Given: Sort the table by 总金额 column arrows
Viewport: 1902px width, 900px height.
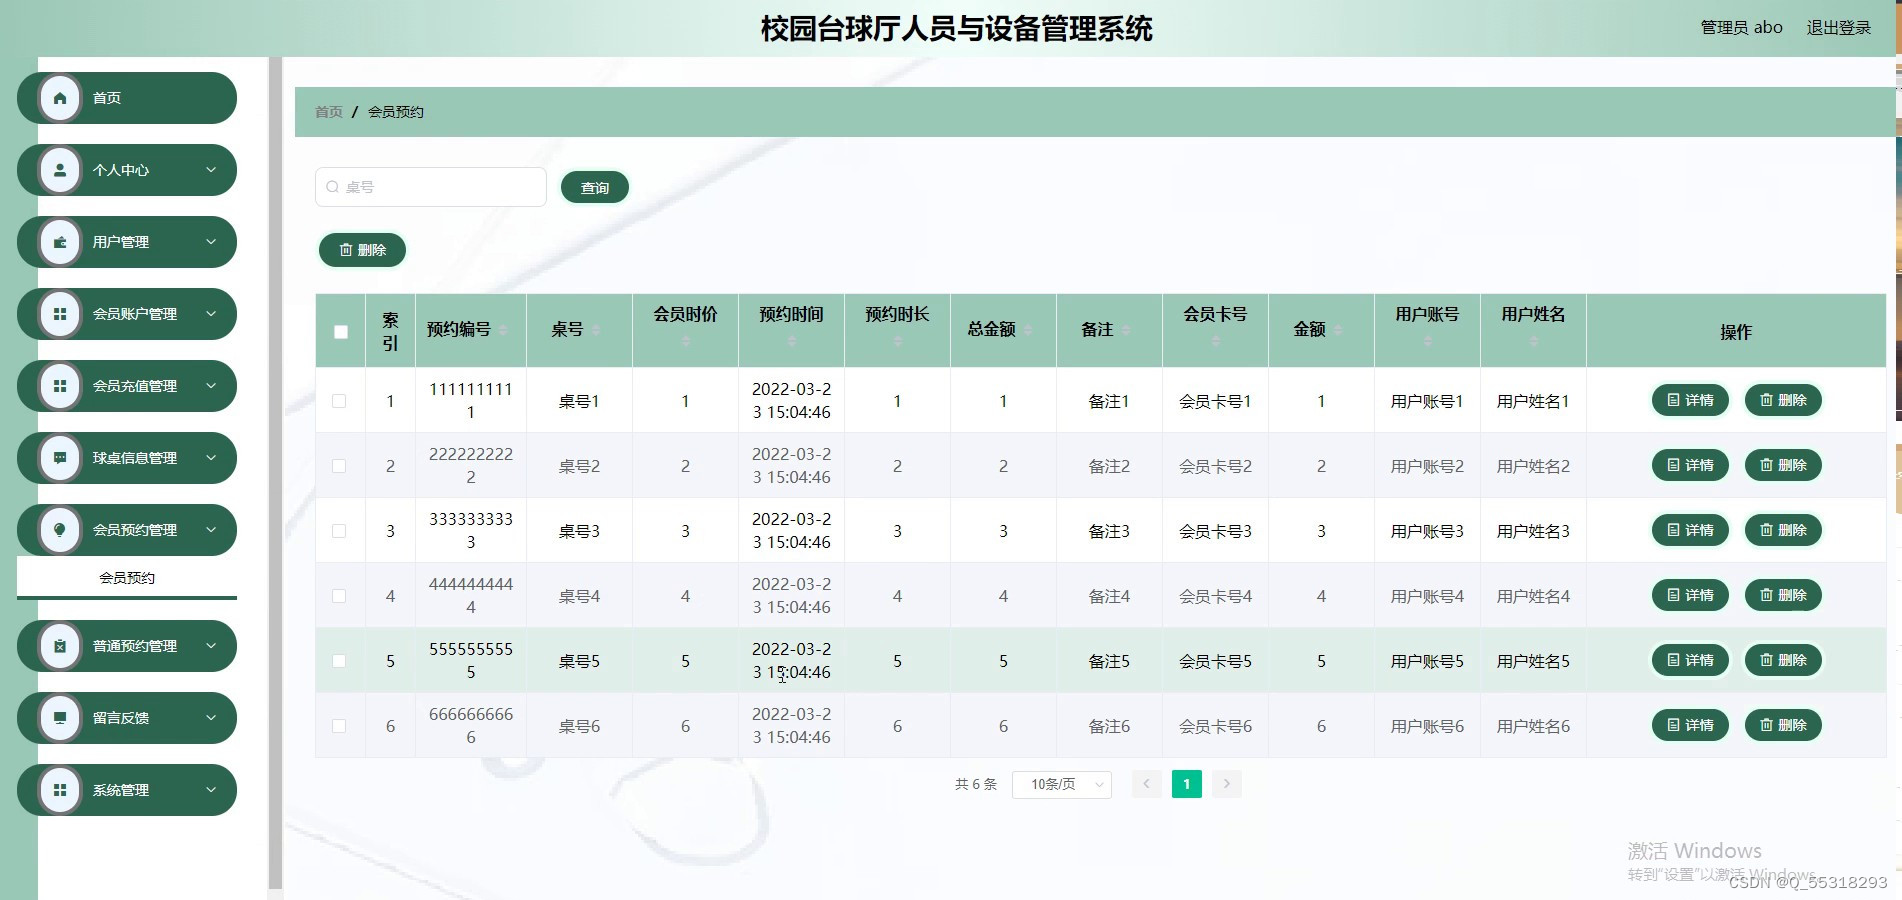Looking at the screenshot, I should [1027, 331].
